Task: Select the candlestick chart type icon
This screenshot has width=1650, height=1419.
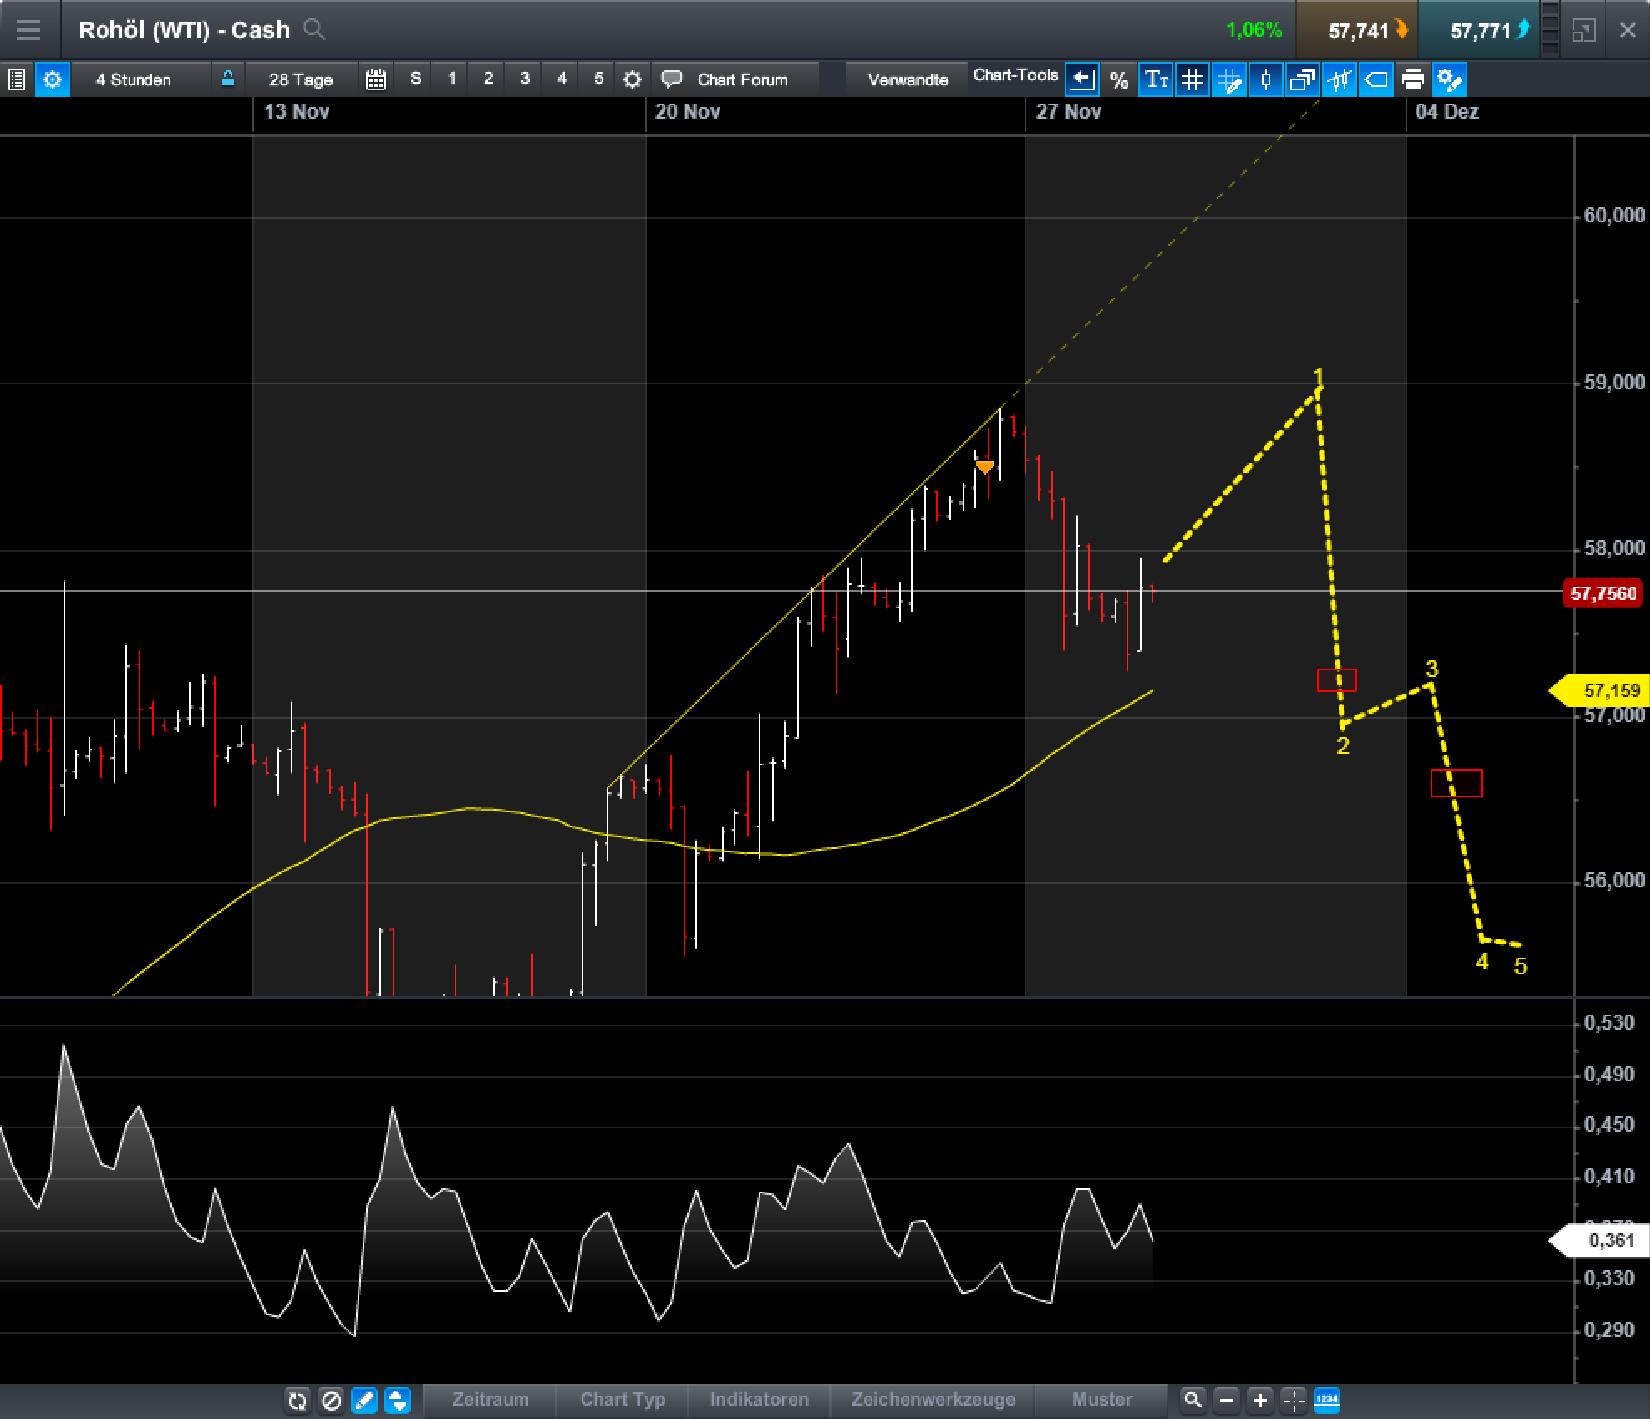Action: (1266, 80)
